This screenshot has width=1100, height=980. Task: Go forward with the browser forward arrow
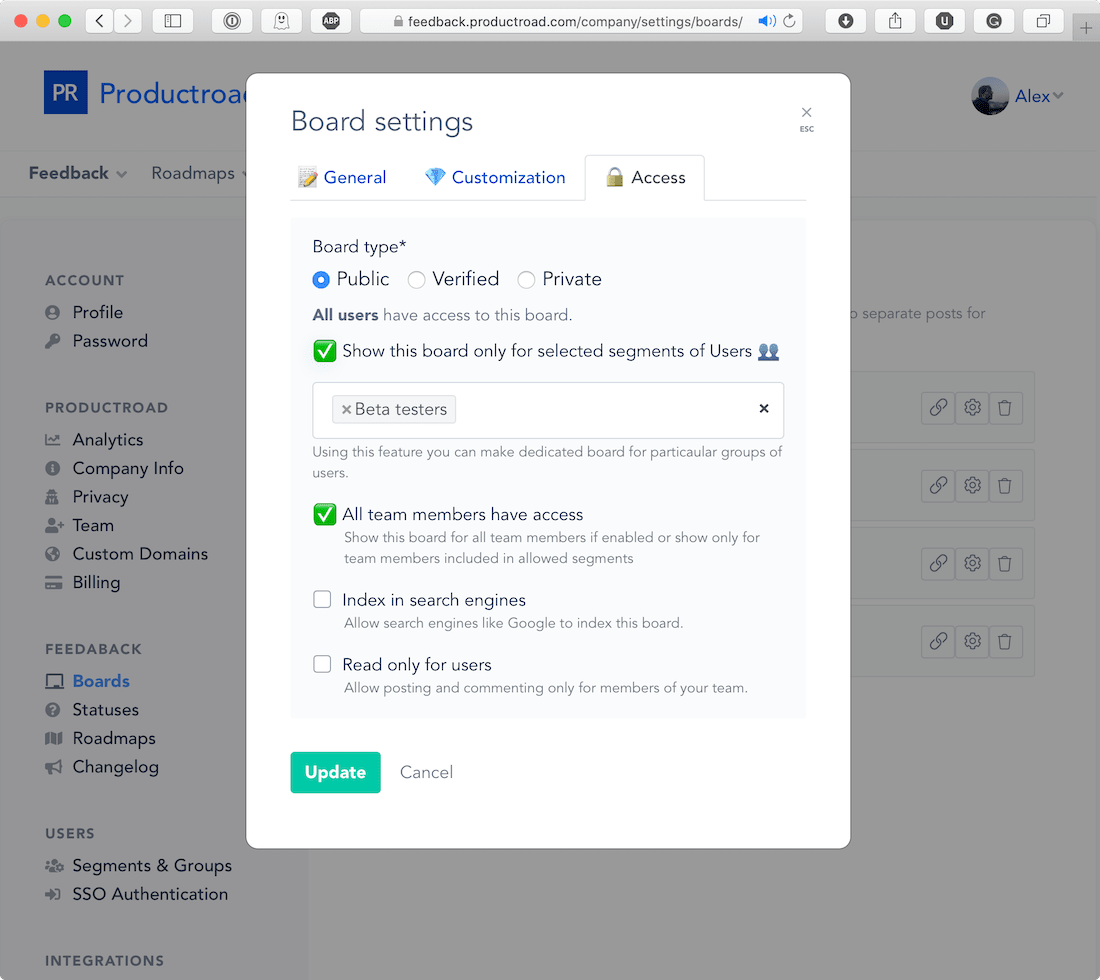128,21
